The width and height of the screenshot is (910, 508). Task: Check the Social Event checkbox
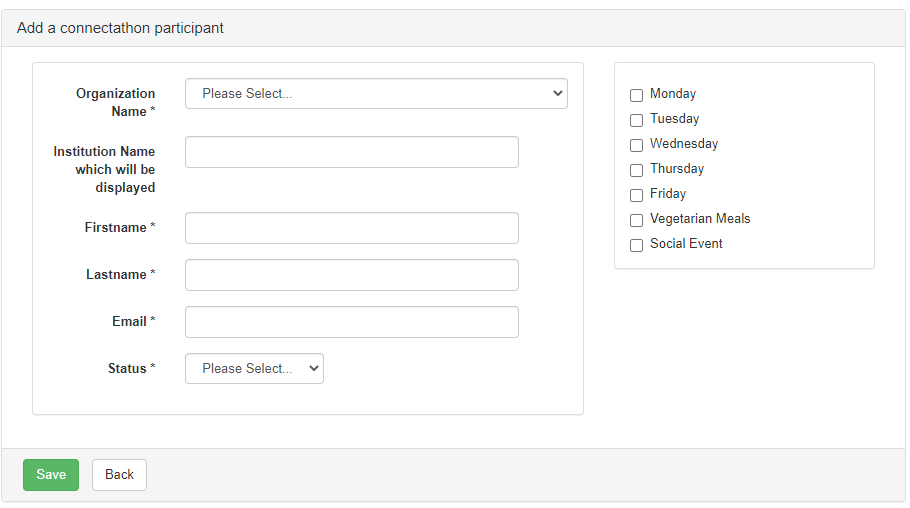637,245
